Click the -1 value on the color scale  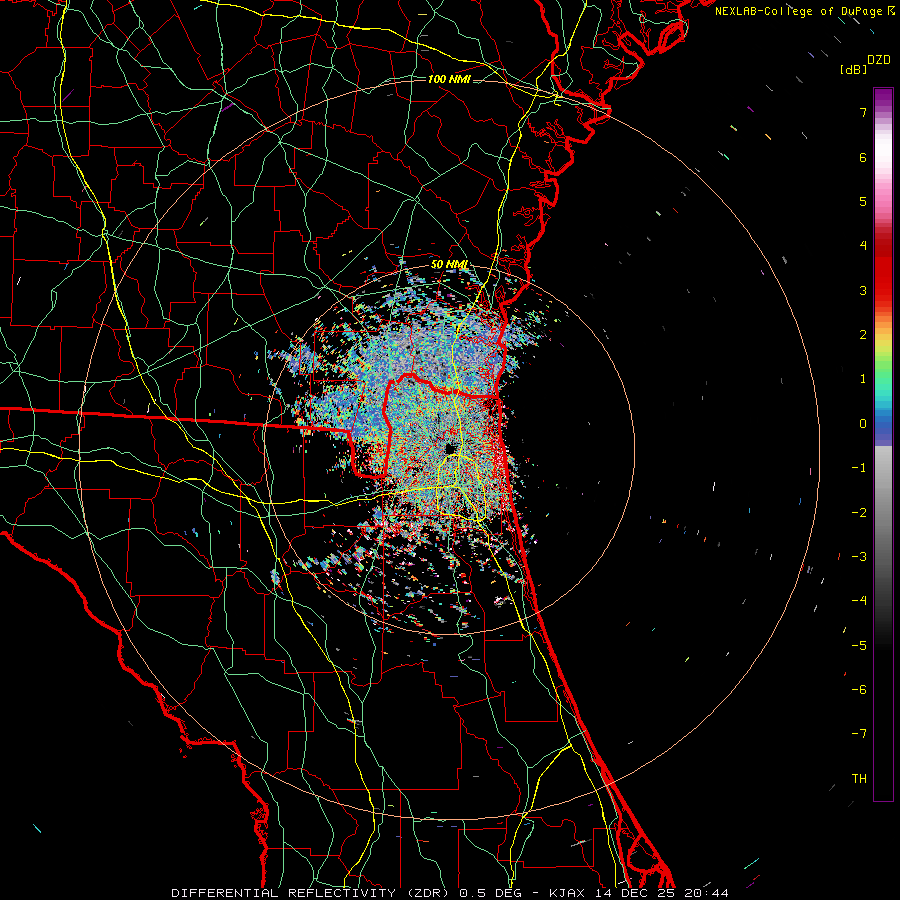859,468
